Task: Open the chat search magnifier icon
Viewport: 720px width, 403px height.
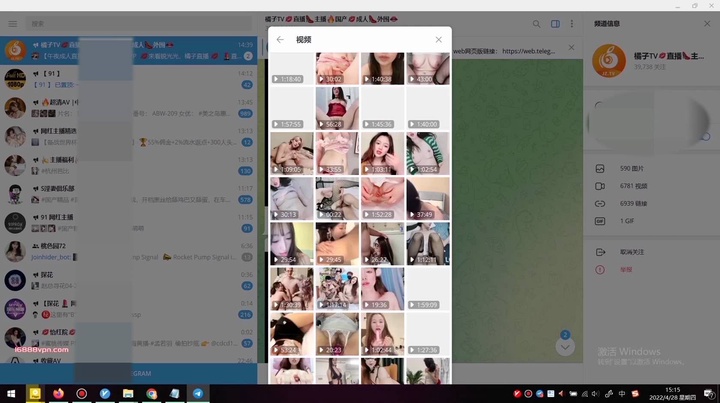Action: [x=536, y=24]
